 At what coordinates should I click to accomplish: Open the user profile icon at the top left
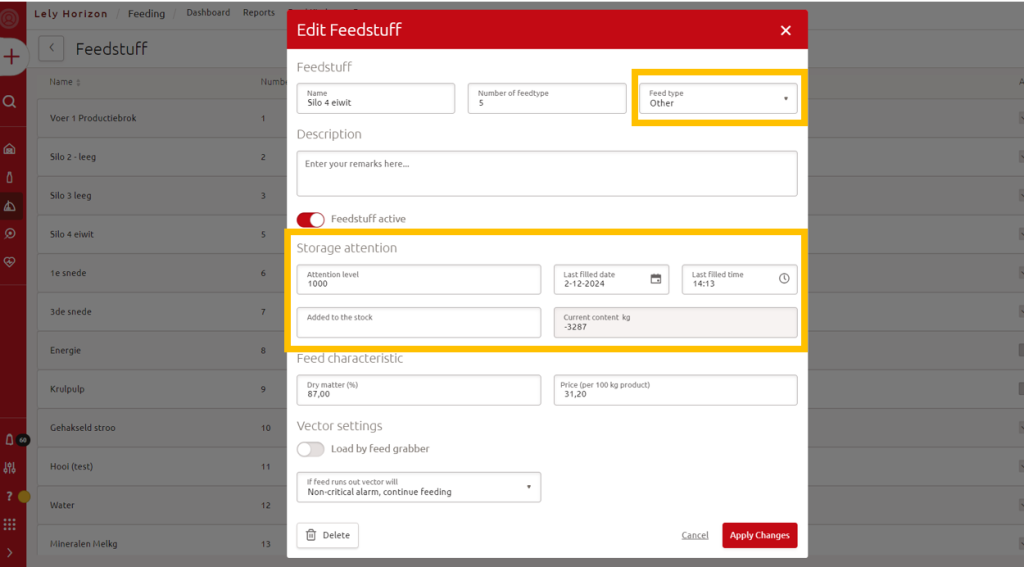10,18
